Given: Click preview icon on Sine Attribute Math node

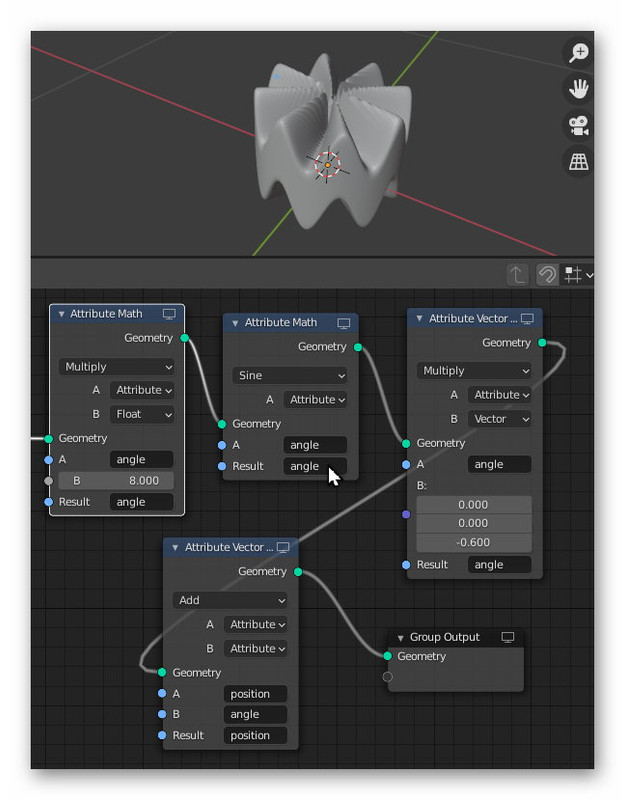Looking at the screenshot, I should pos(344,323).
